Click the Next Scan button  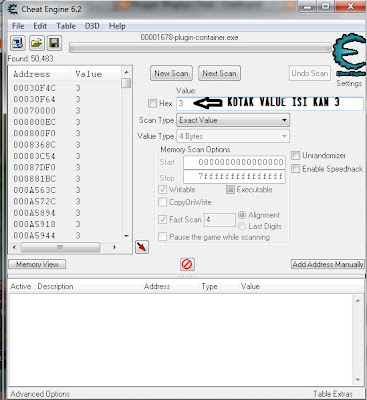(x=219, y=73)
